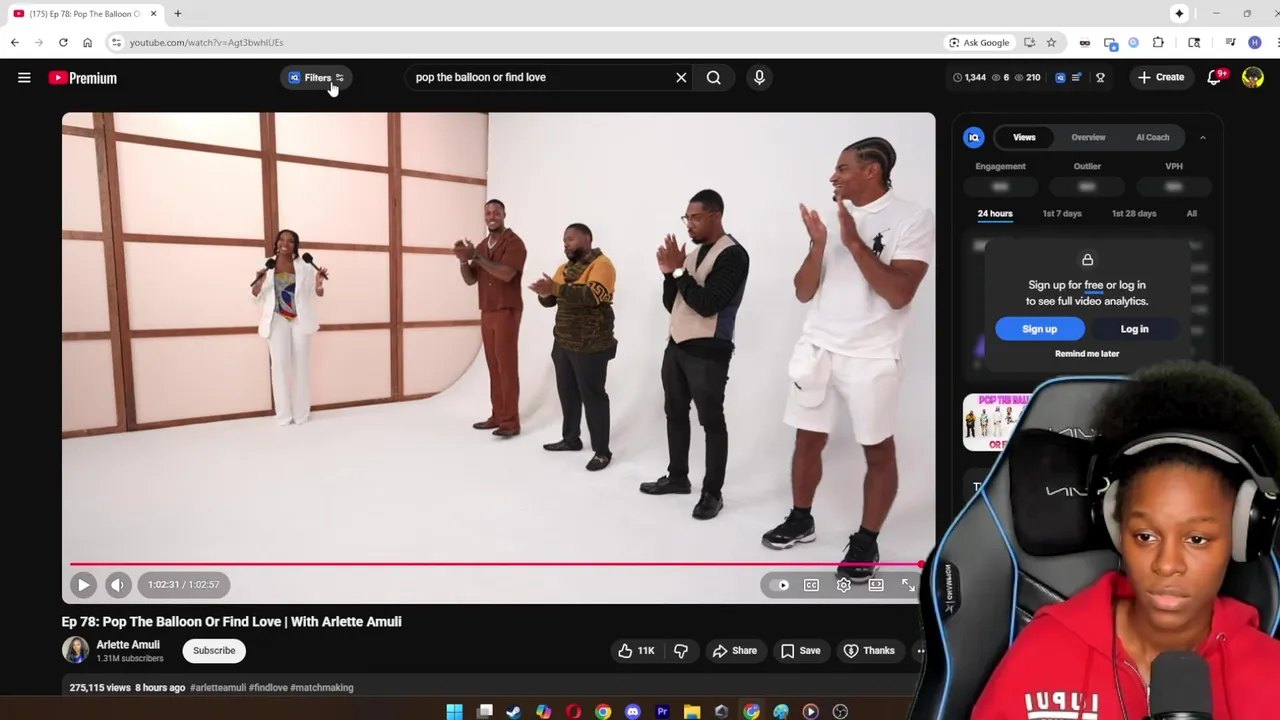Open the Create button
1280x720 pixels.
tap(1161, 77)
